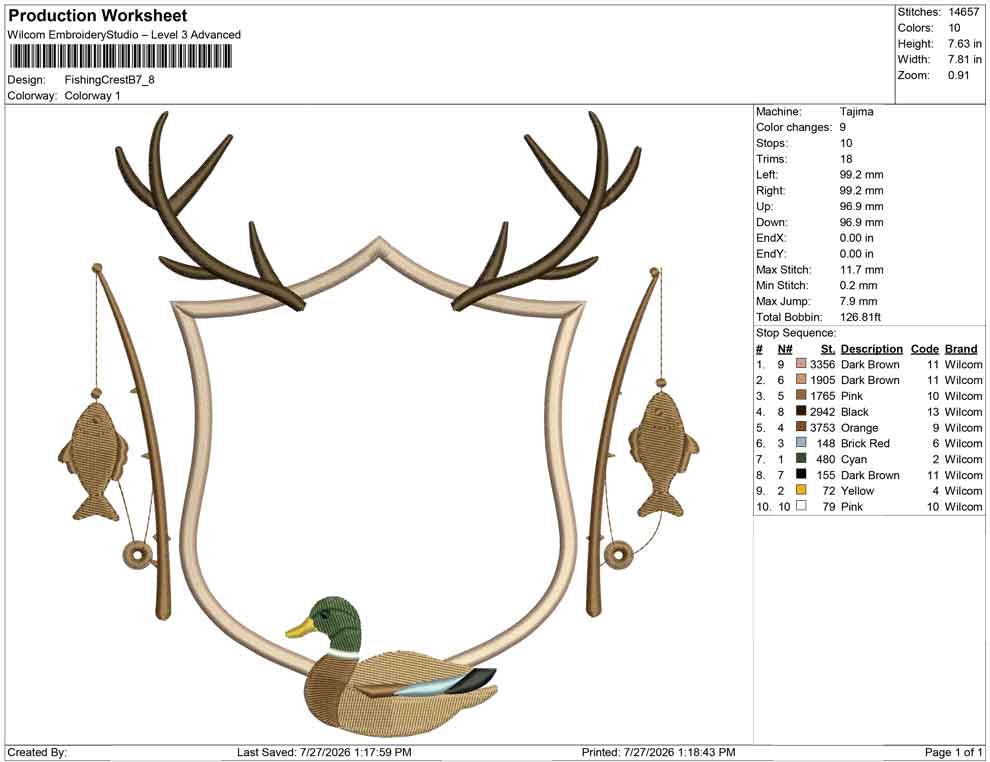Screen dimensions: 990x762
Task: Click the "Printed" timestamp in footer
Action: click(659, 752)
